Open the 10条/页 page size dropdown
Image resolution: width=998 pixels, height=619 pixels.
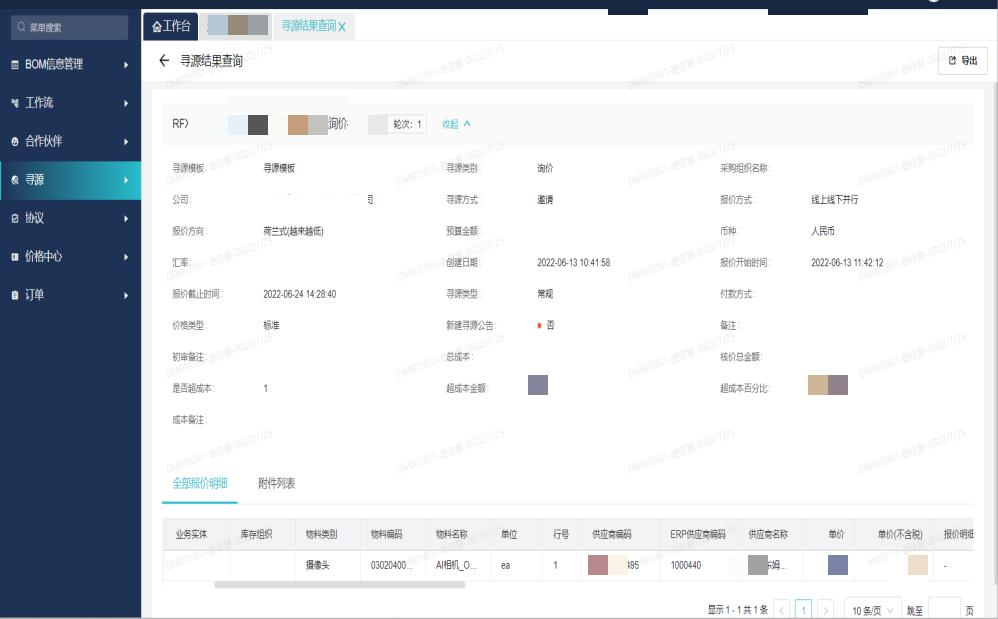pos(872,609)
